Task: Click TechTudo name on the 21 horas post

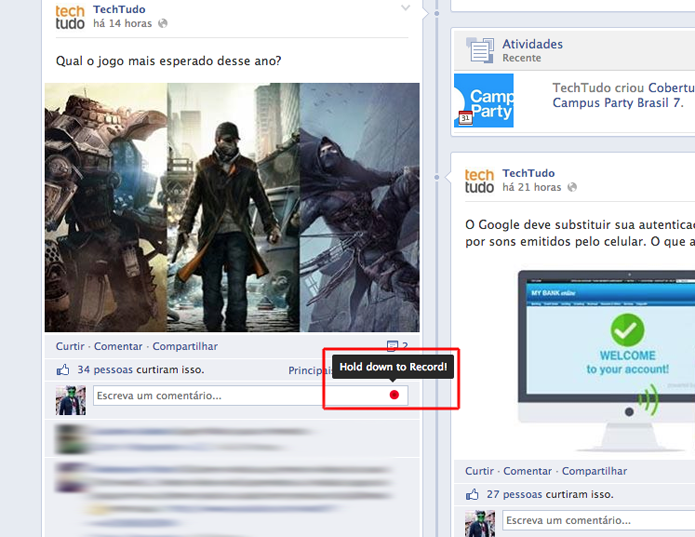Action: pos(528,173)
